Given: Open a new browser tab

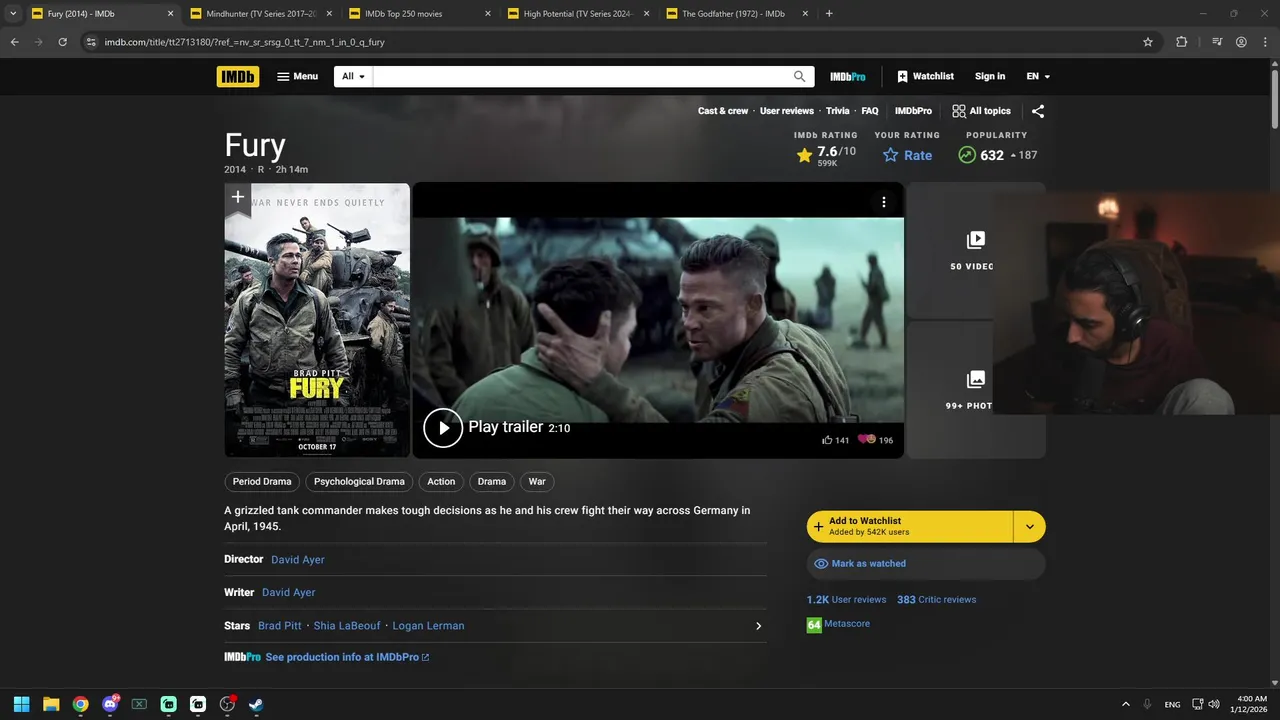Looking at the screenshot, I should pyautogui.click(x=829, y=14).
